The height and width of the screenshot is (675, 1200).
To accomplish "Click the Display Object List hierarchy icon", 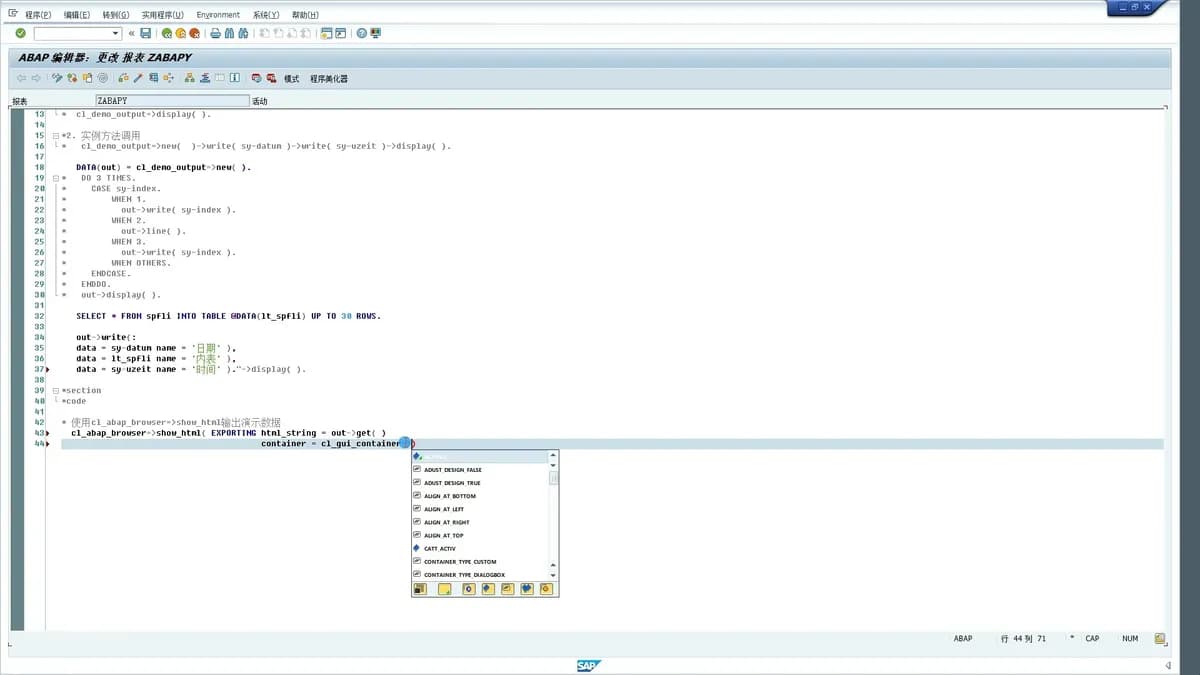I will click(189, 78).
